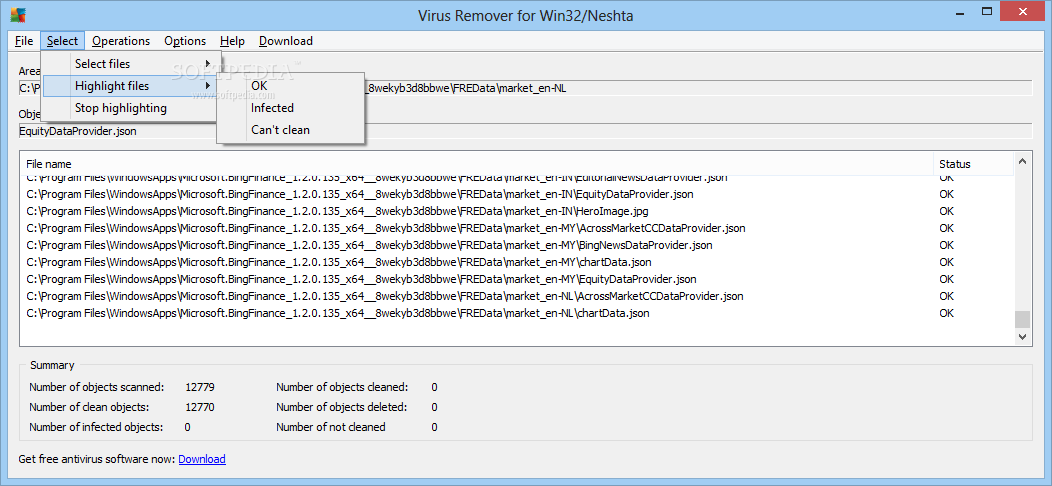Select the market_en-NL chartData.json row
The height and width of the screenshot is (486, 1052).
pyautogui.click(x=517, y=313)
